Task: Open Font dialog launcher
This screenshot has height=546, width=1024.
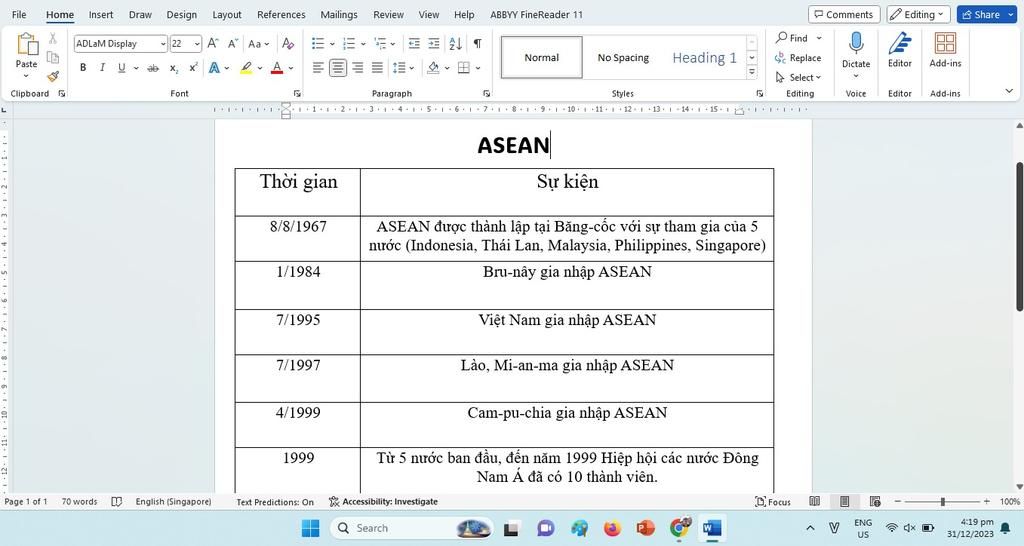Action: [297, 93]
